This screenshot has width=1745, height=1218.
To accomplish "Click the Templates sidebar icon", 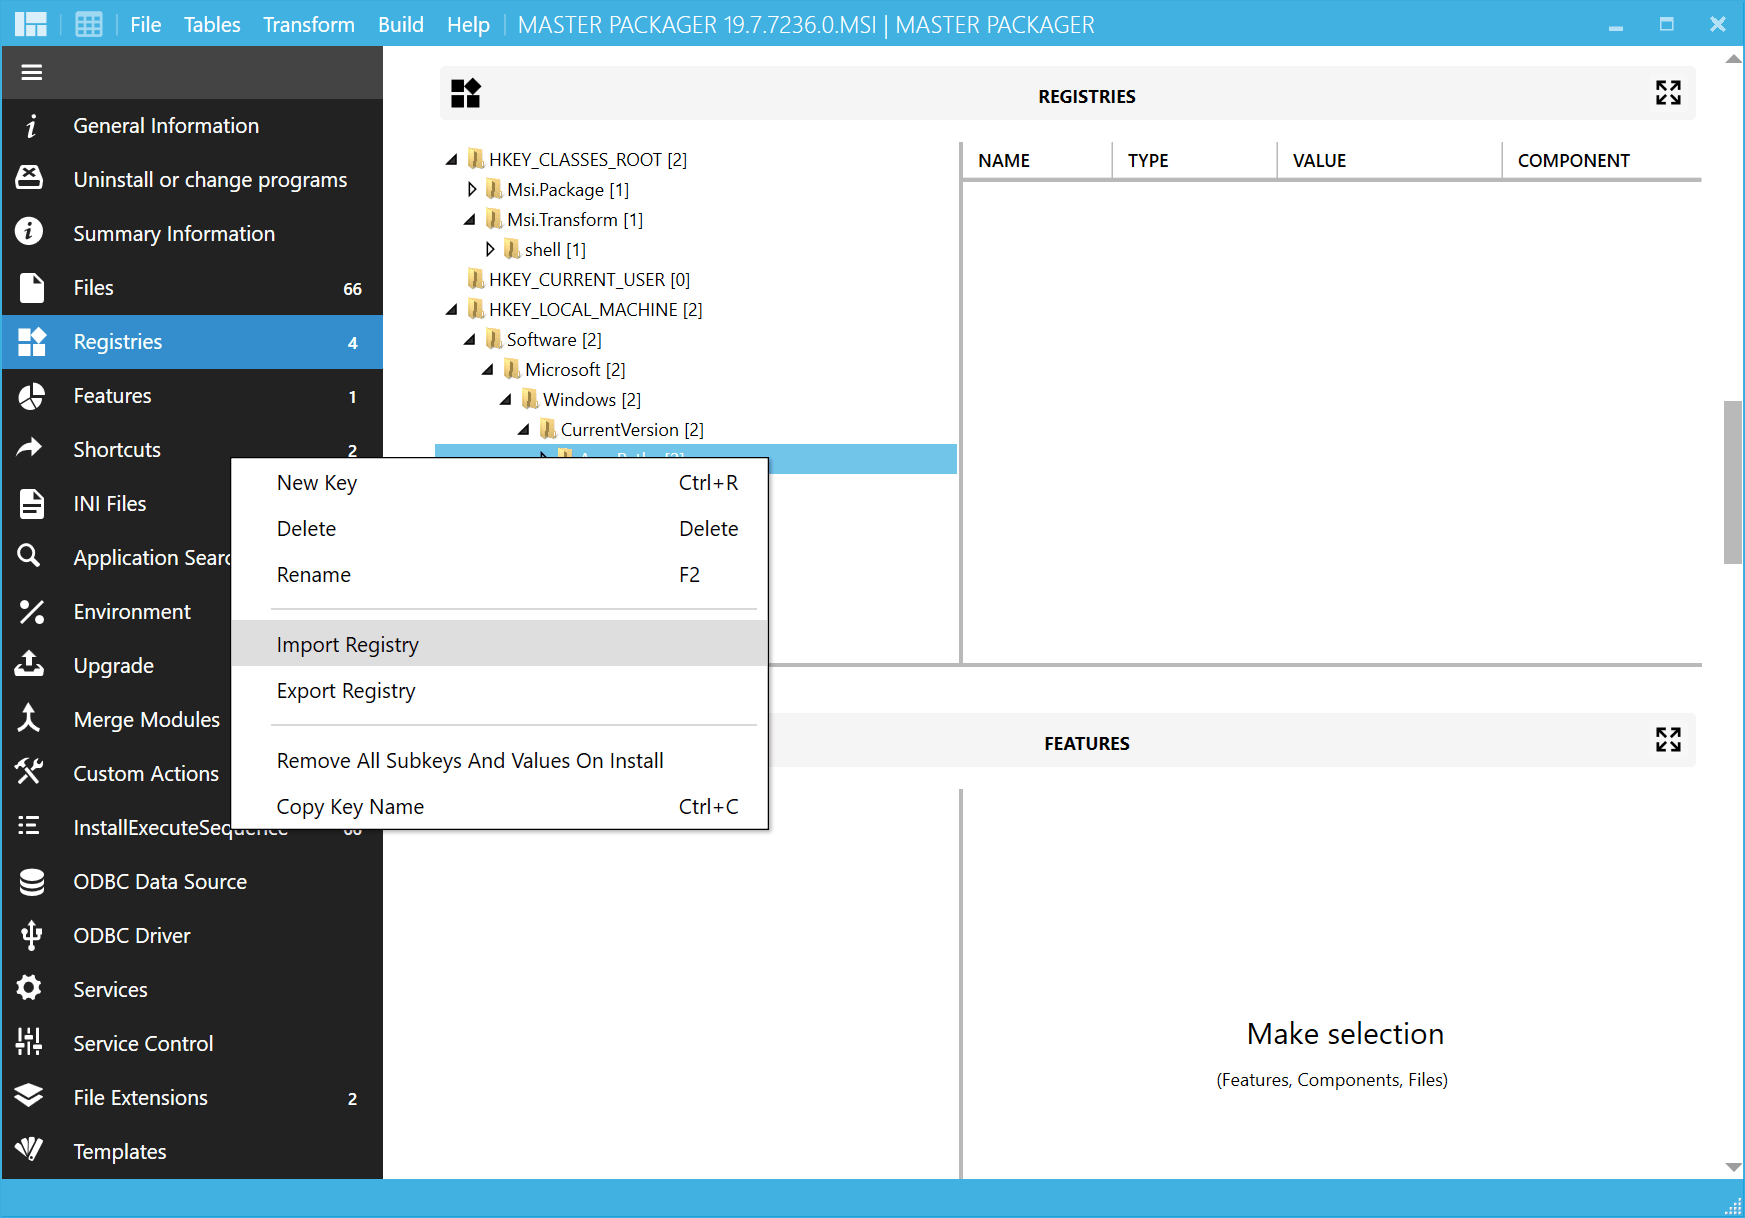I will [x=30, y=1150].
